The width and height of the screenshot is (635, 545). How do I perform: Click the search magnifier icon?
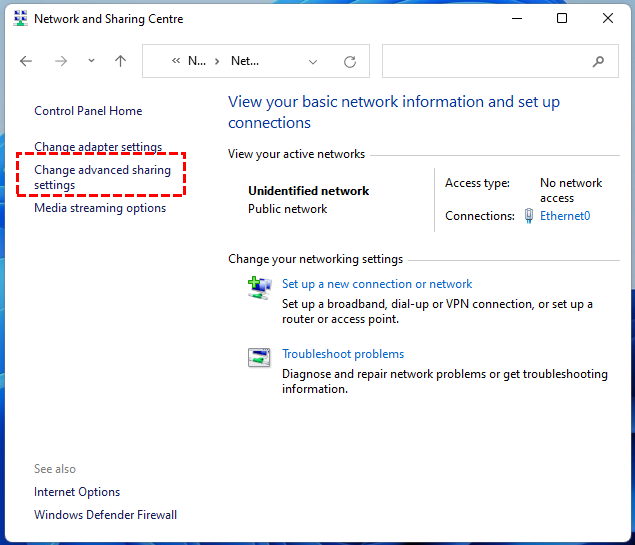[598, 61]
